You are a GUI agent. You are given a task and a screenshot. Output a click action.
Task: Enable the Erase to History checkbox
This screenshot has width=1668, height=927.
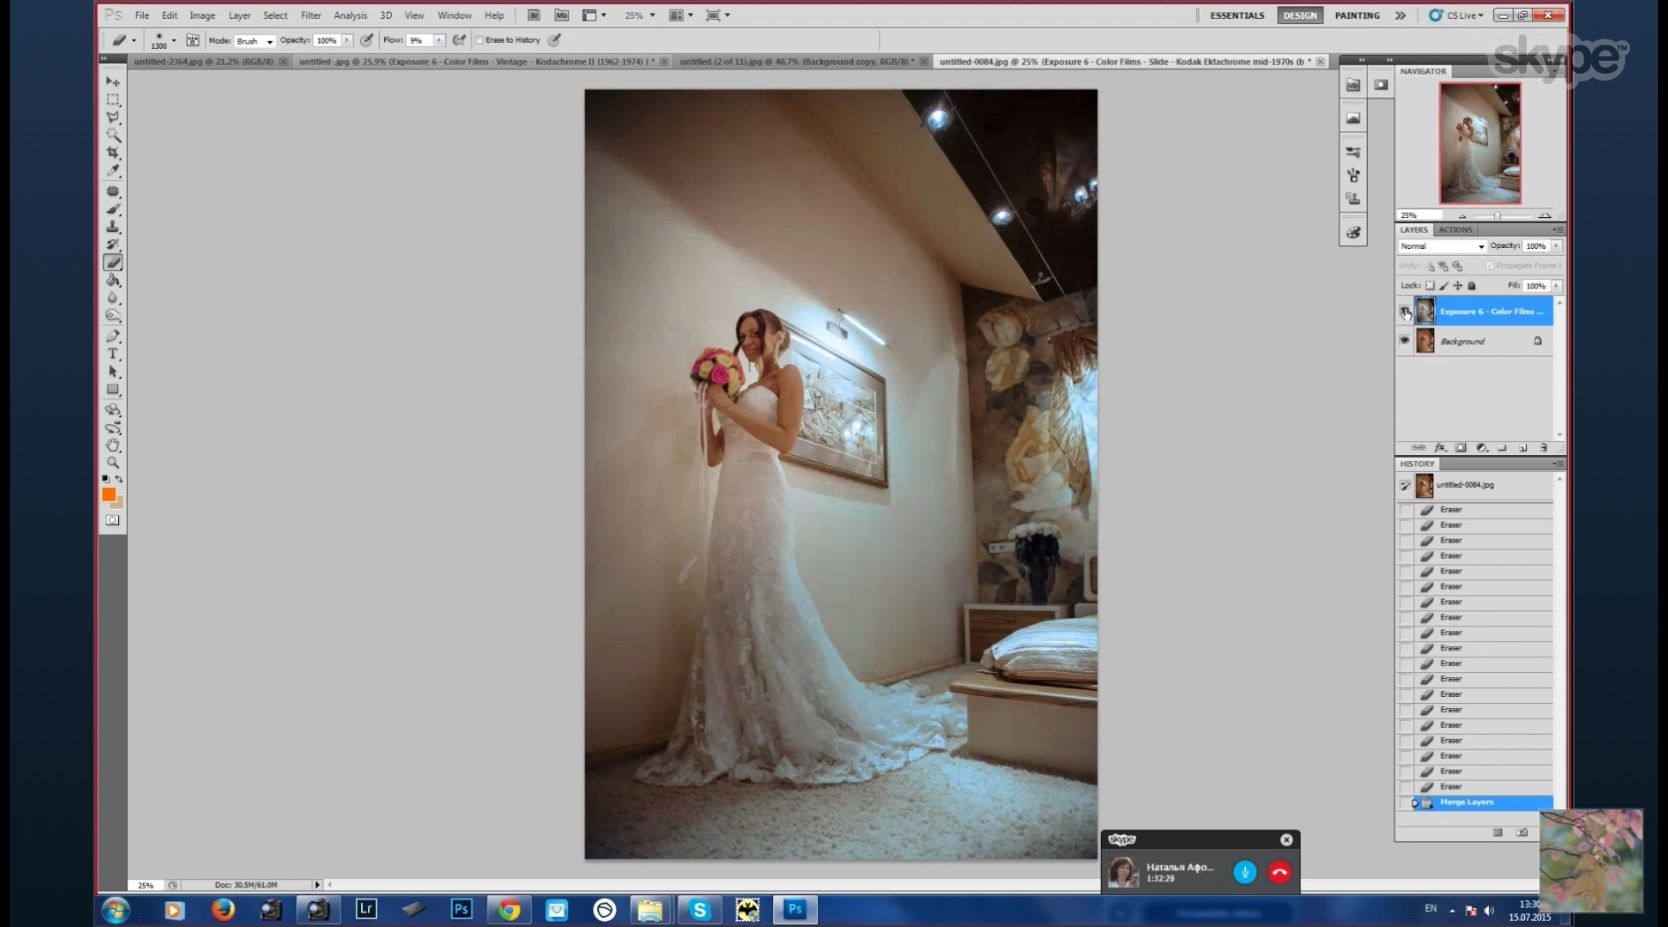479,40
